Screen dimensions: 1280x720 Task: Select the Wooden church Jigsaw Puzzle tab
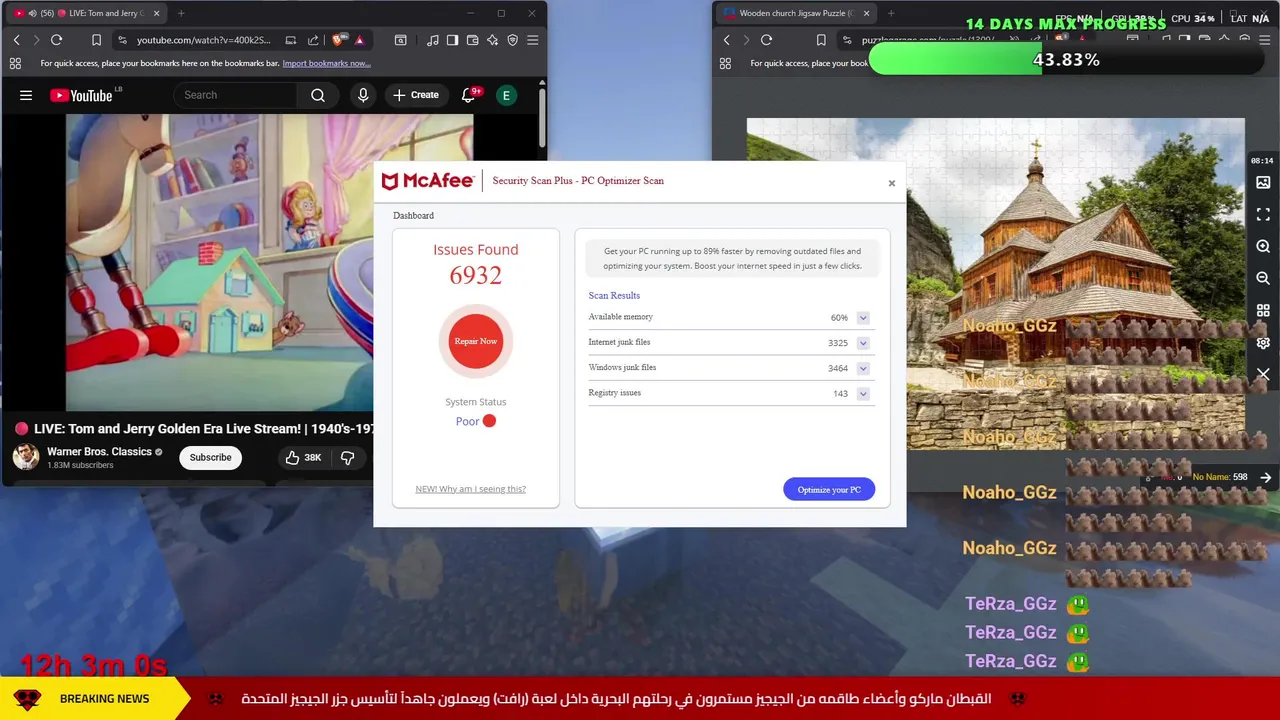(x=795, y=13)
